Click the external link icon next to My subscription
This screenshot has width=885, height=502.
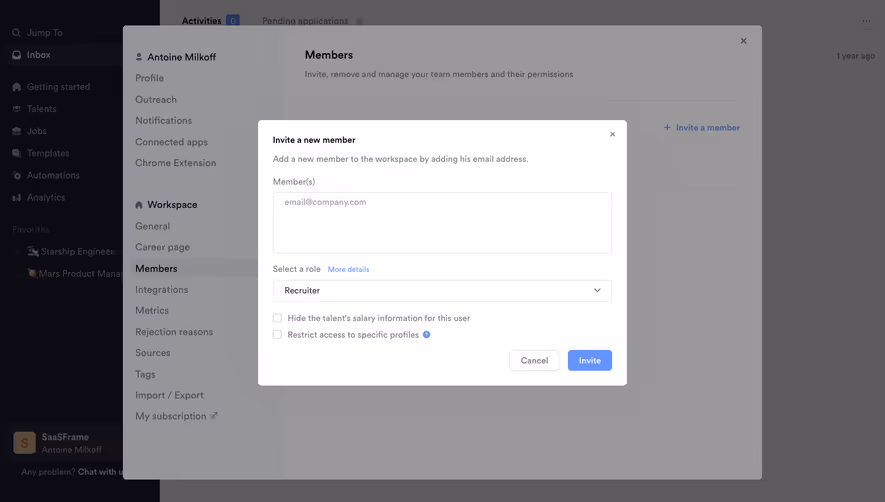[214, 416]
